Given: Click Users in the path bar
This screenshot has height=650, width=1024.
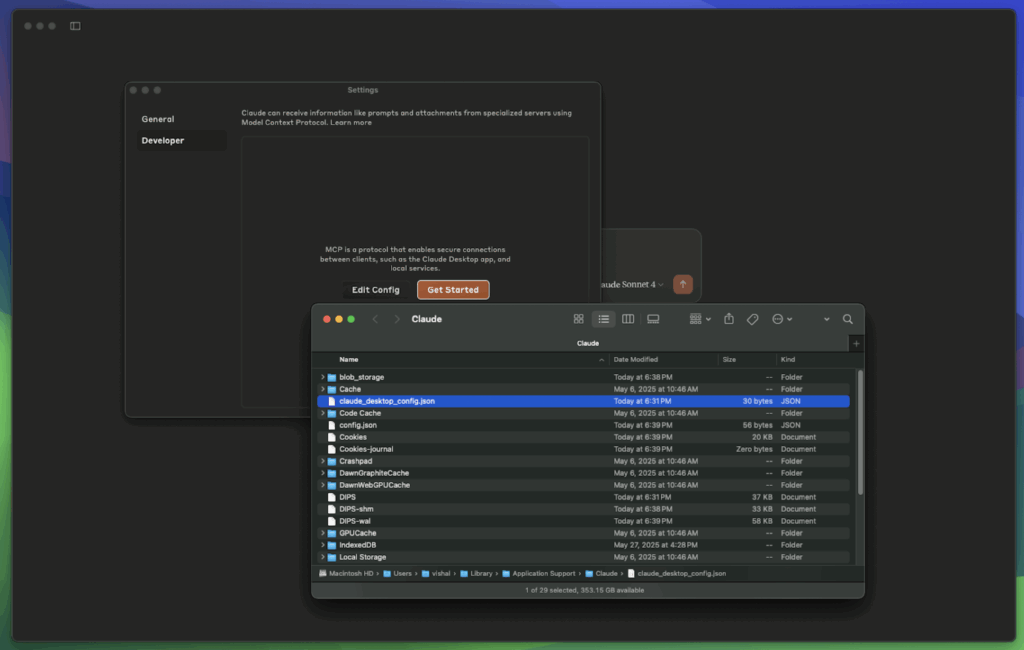Looking at the screenshot, I should pos(398,574).
